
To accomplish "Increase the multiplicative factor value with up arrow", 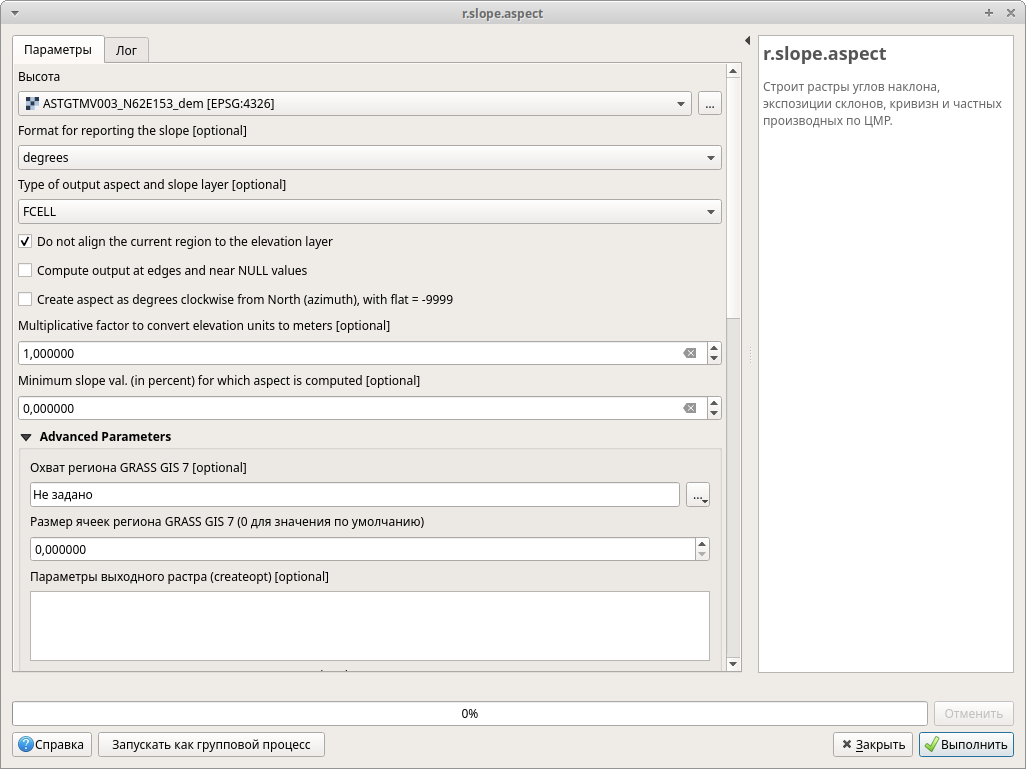I will click(714, 348).
